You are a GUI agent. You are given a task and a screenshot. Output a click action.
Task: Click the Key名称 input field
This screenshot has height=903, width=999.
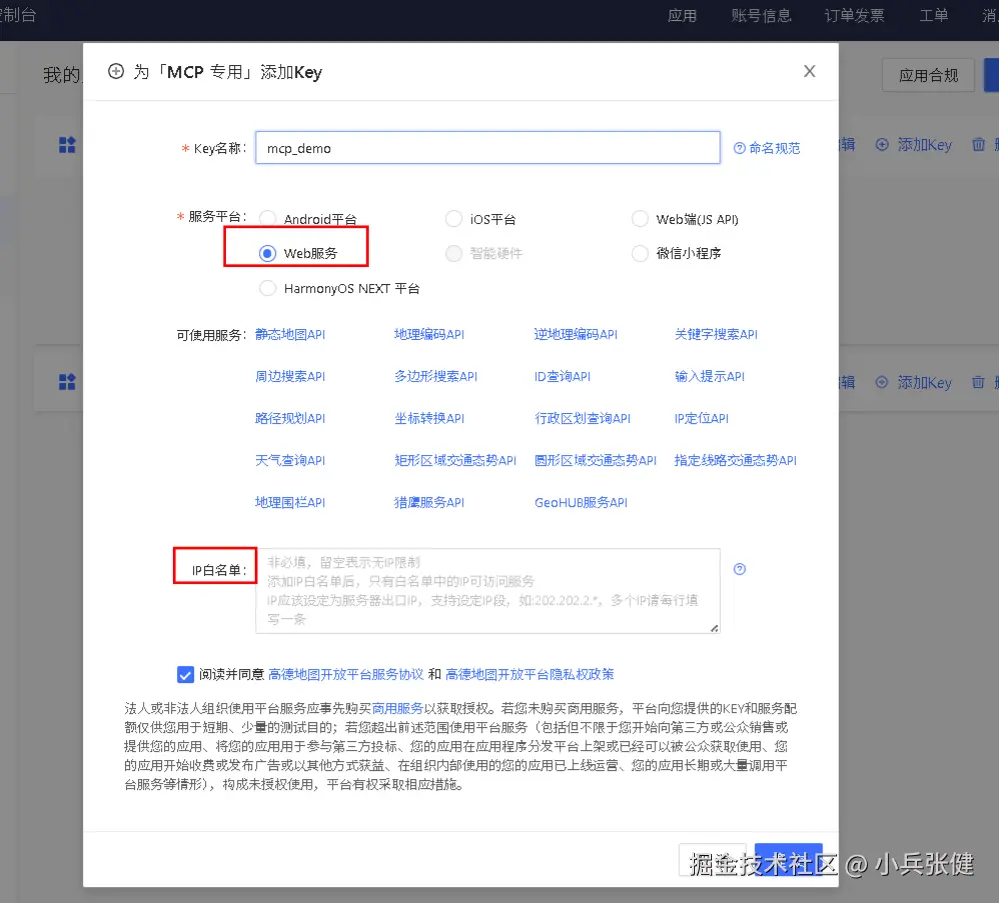tap(487, 148)
